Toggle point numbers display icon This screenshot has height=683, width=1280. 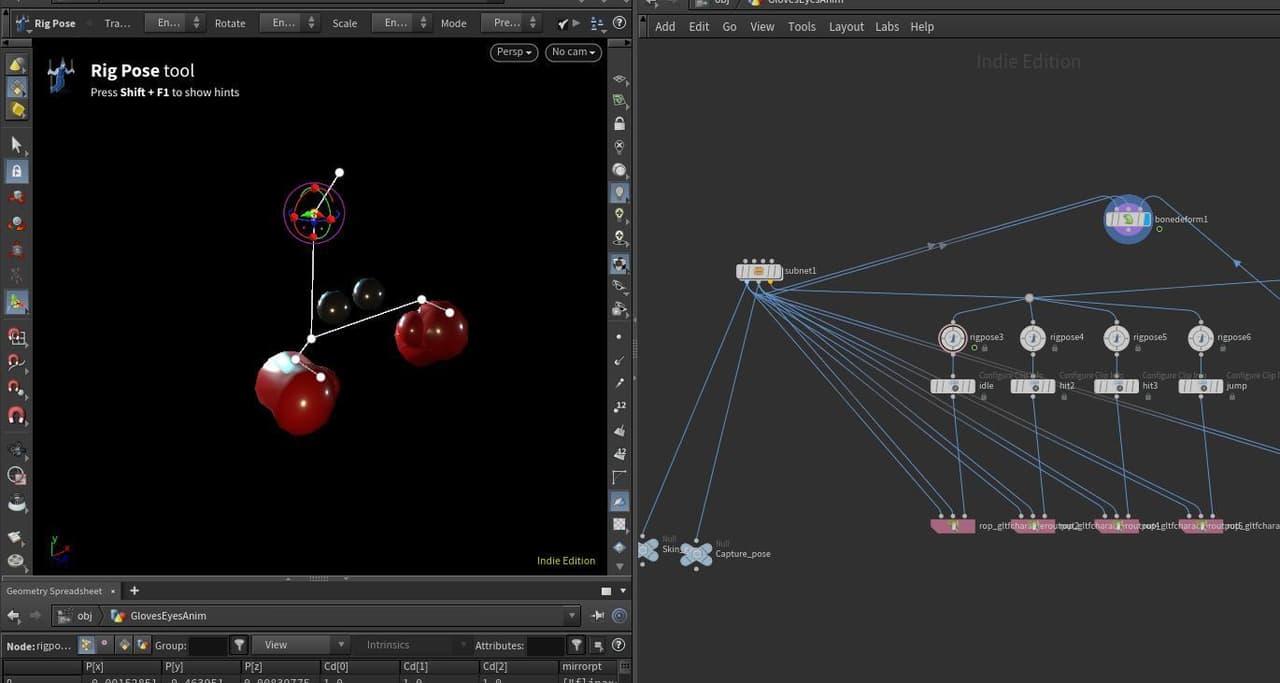[620, 407]
